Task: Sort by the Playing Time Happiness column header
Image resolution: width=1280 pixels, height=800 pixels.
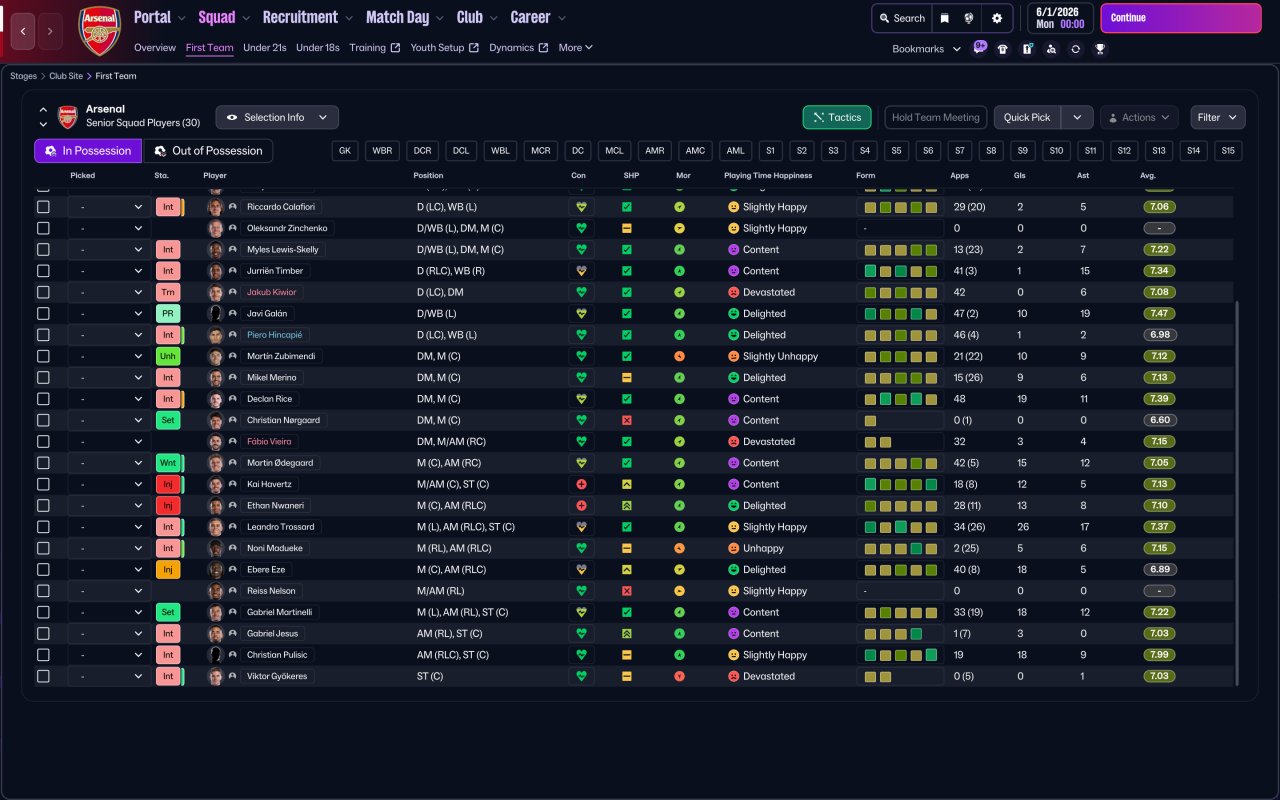Action: pyautogui.click(x=768, y=176)
